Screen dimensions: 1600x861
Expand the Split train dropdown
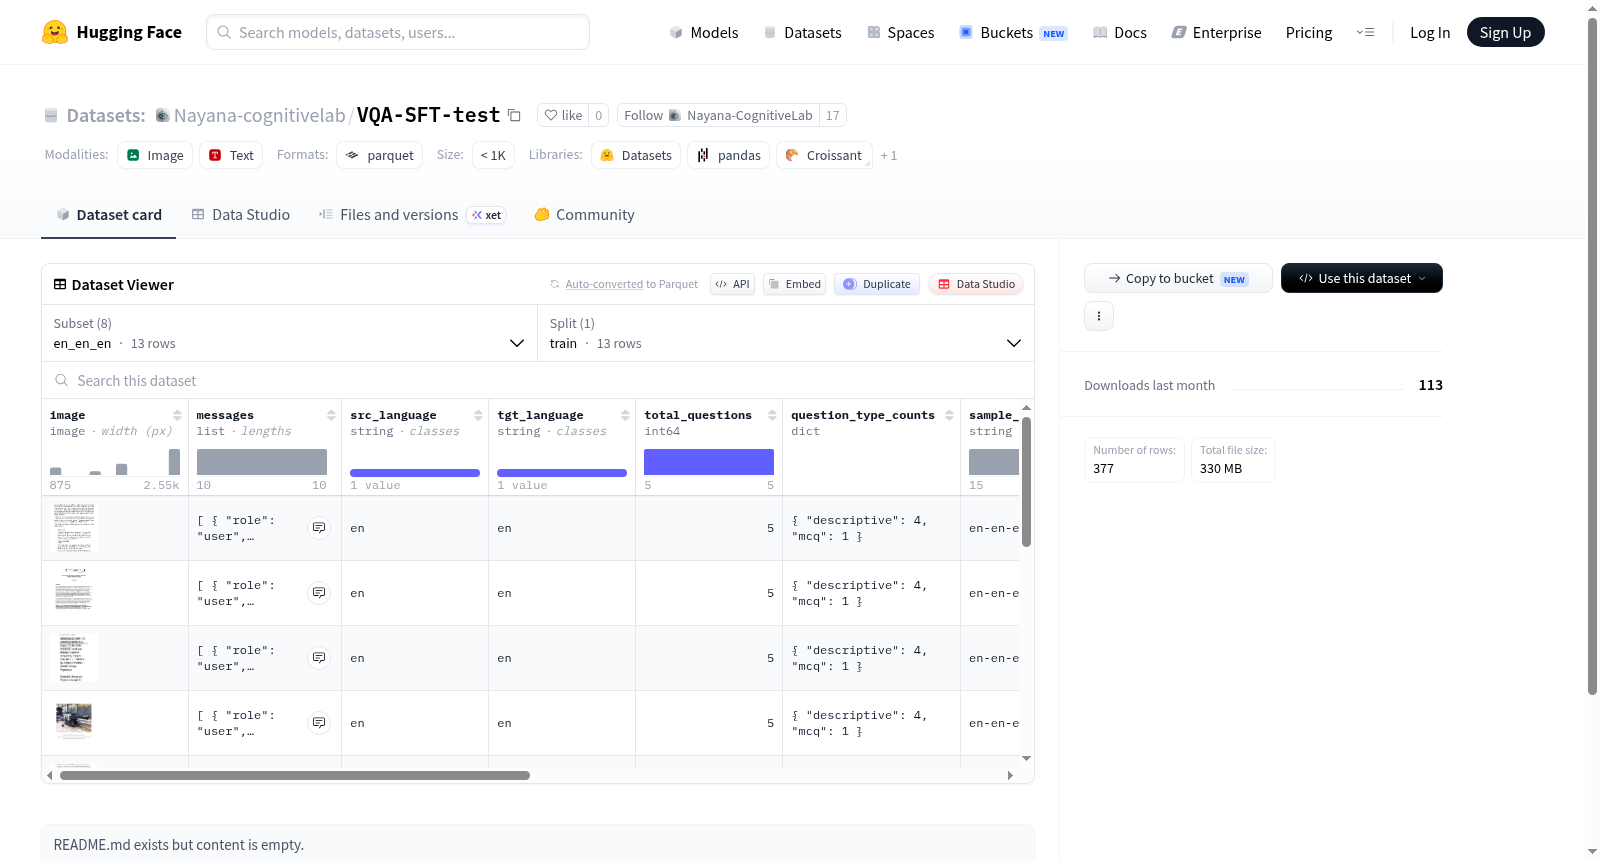(x=785, y=333)
